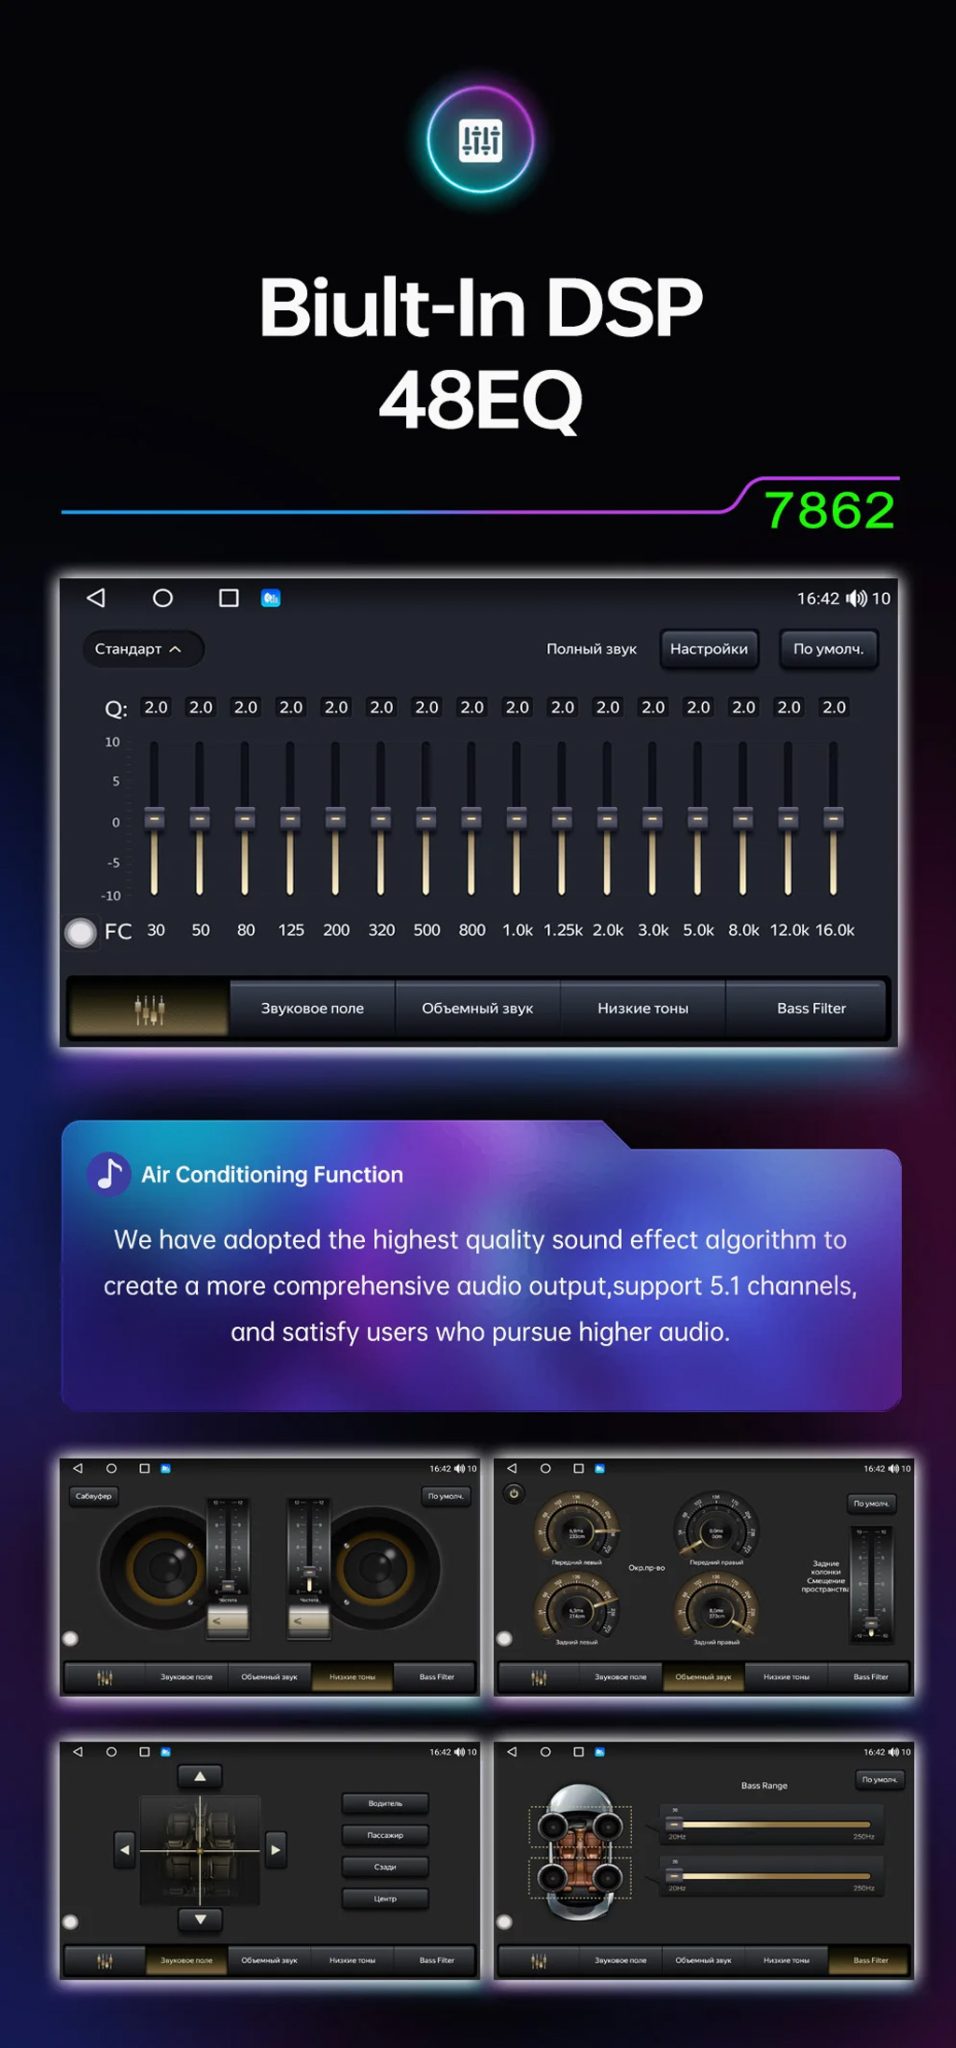Click По умолч. on the subwoofer screen

(446, 1496)
